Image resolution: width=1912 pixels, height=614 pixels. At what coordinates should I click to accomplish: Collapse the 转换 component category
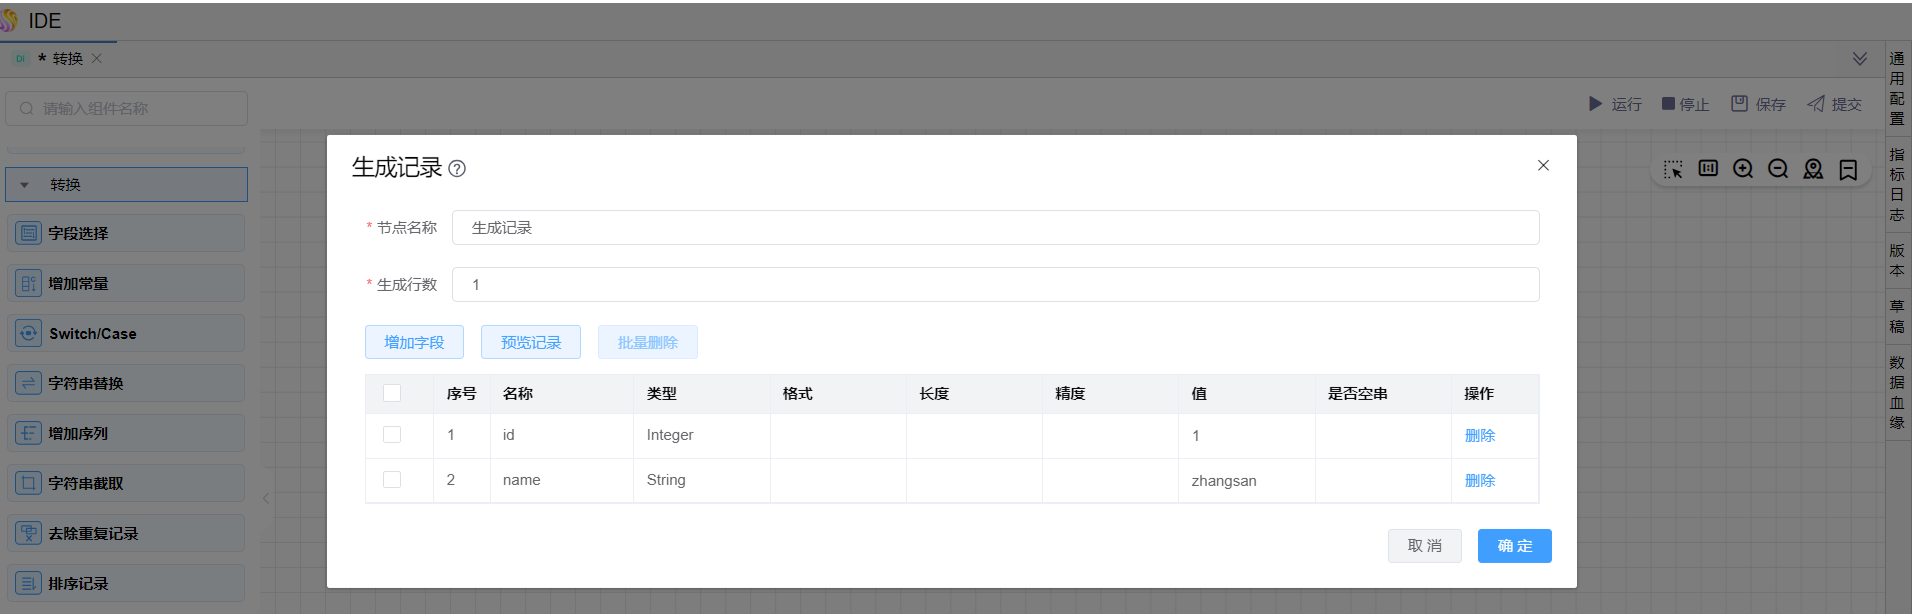(x=25, y=185)
